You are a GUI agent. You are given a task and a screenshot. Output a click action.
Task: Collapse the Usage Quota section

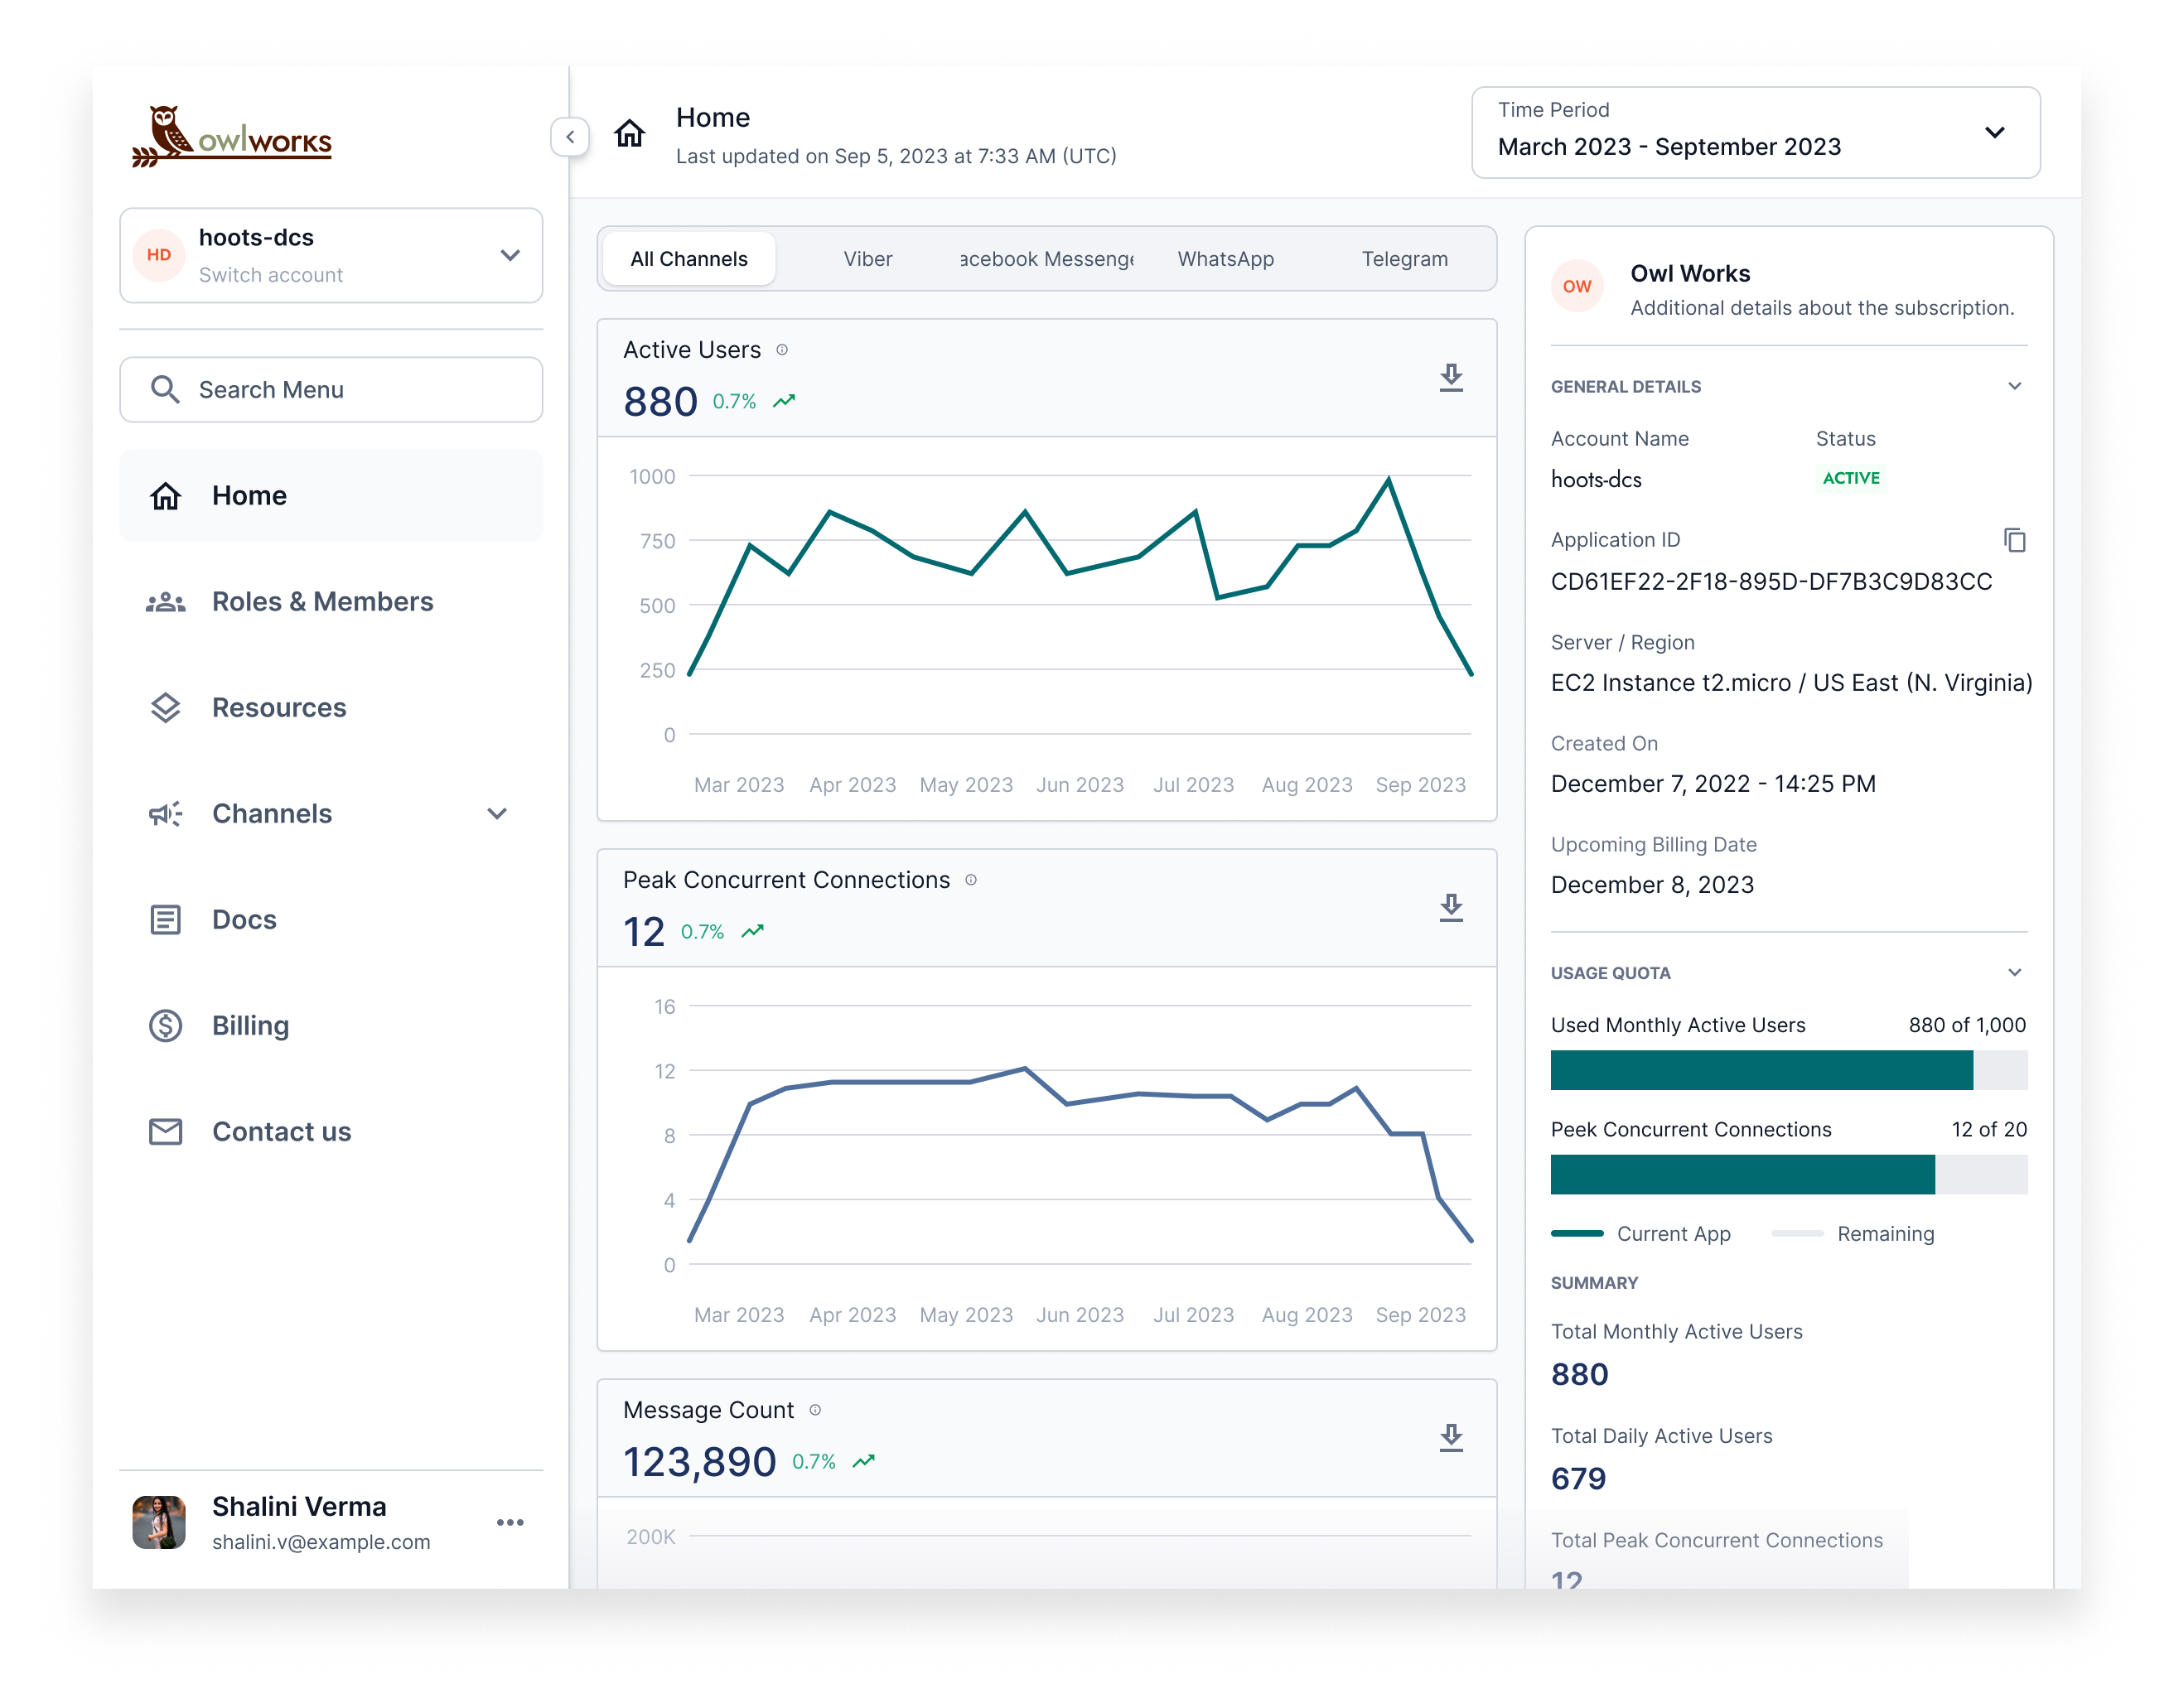pos(2014,972)
